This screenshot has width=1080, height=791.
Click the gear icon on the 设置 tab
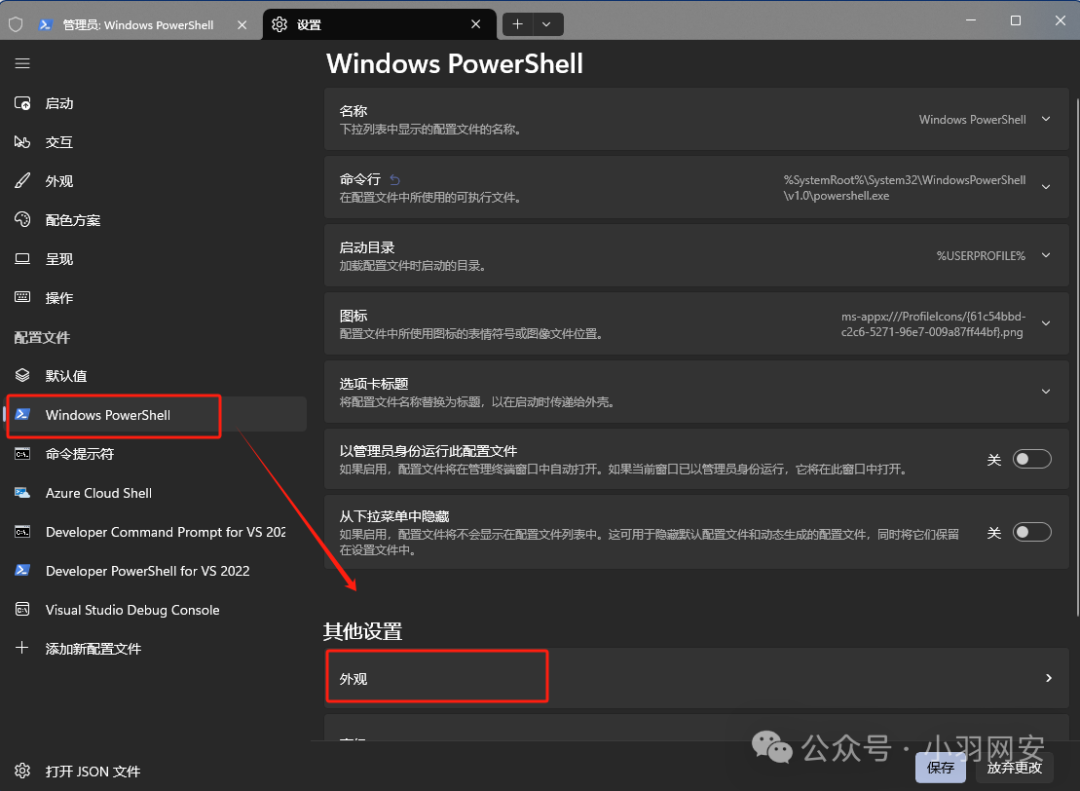[x=279, y=25]
